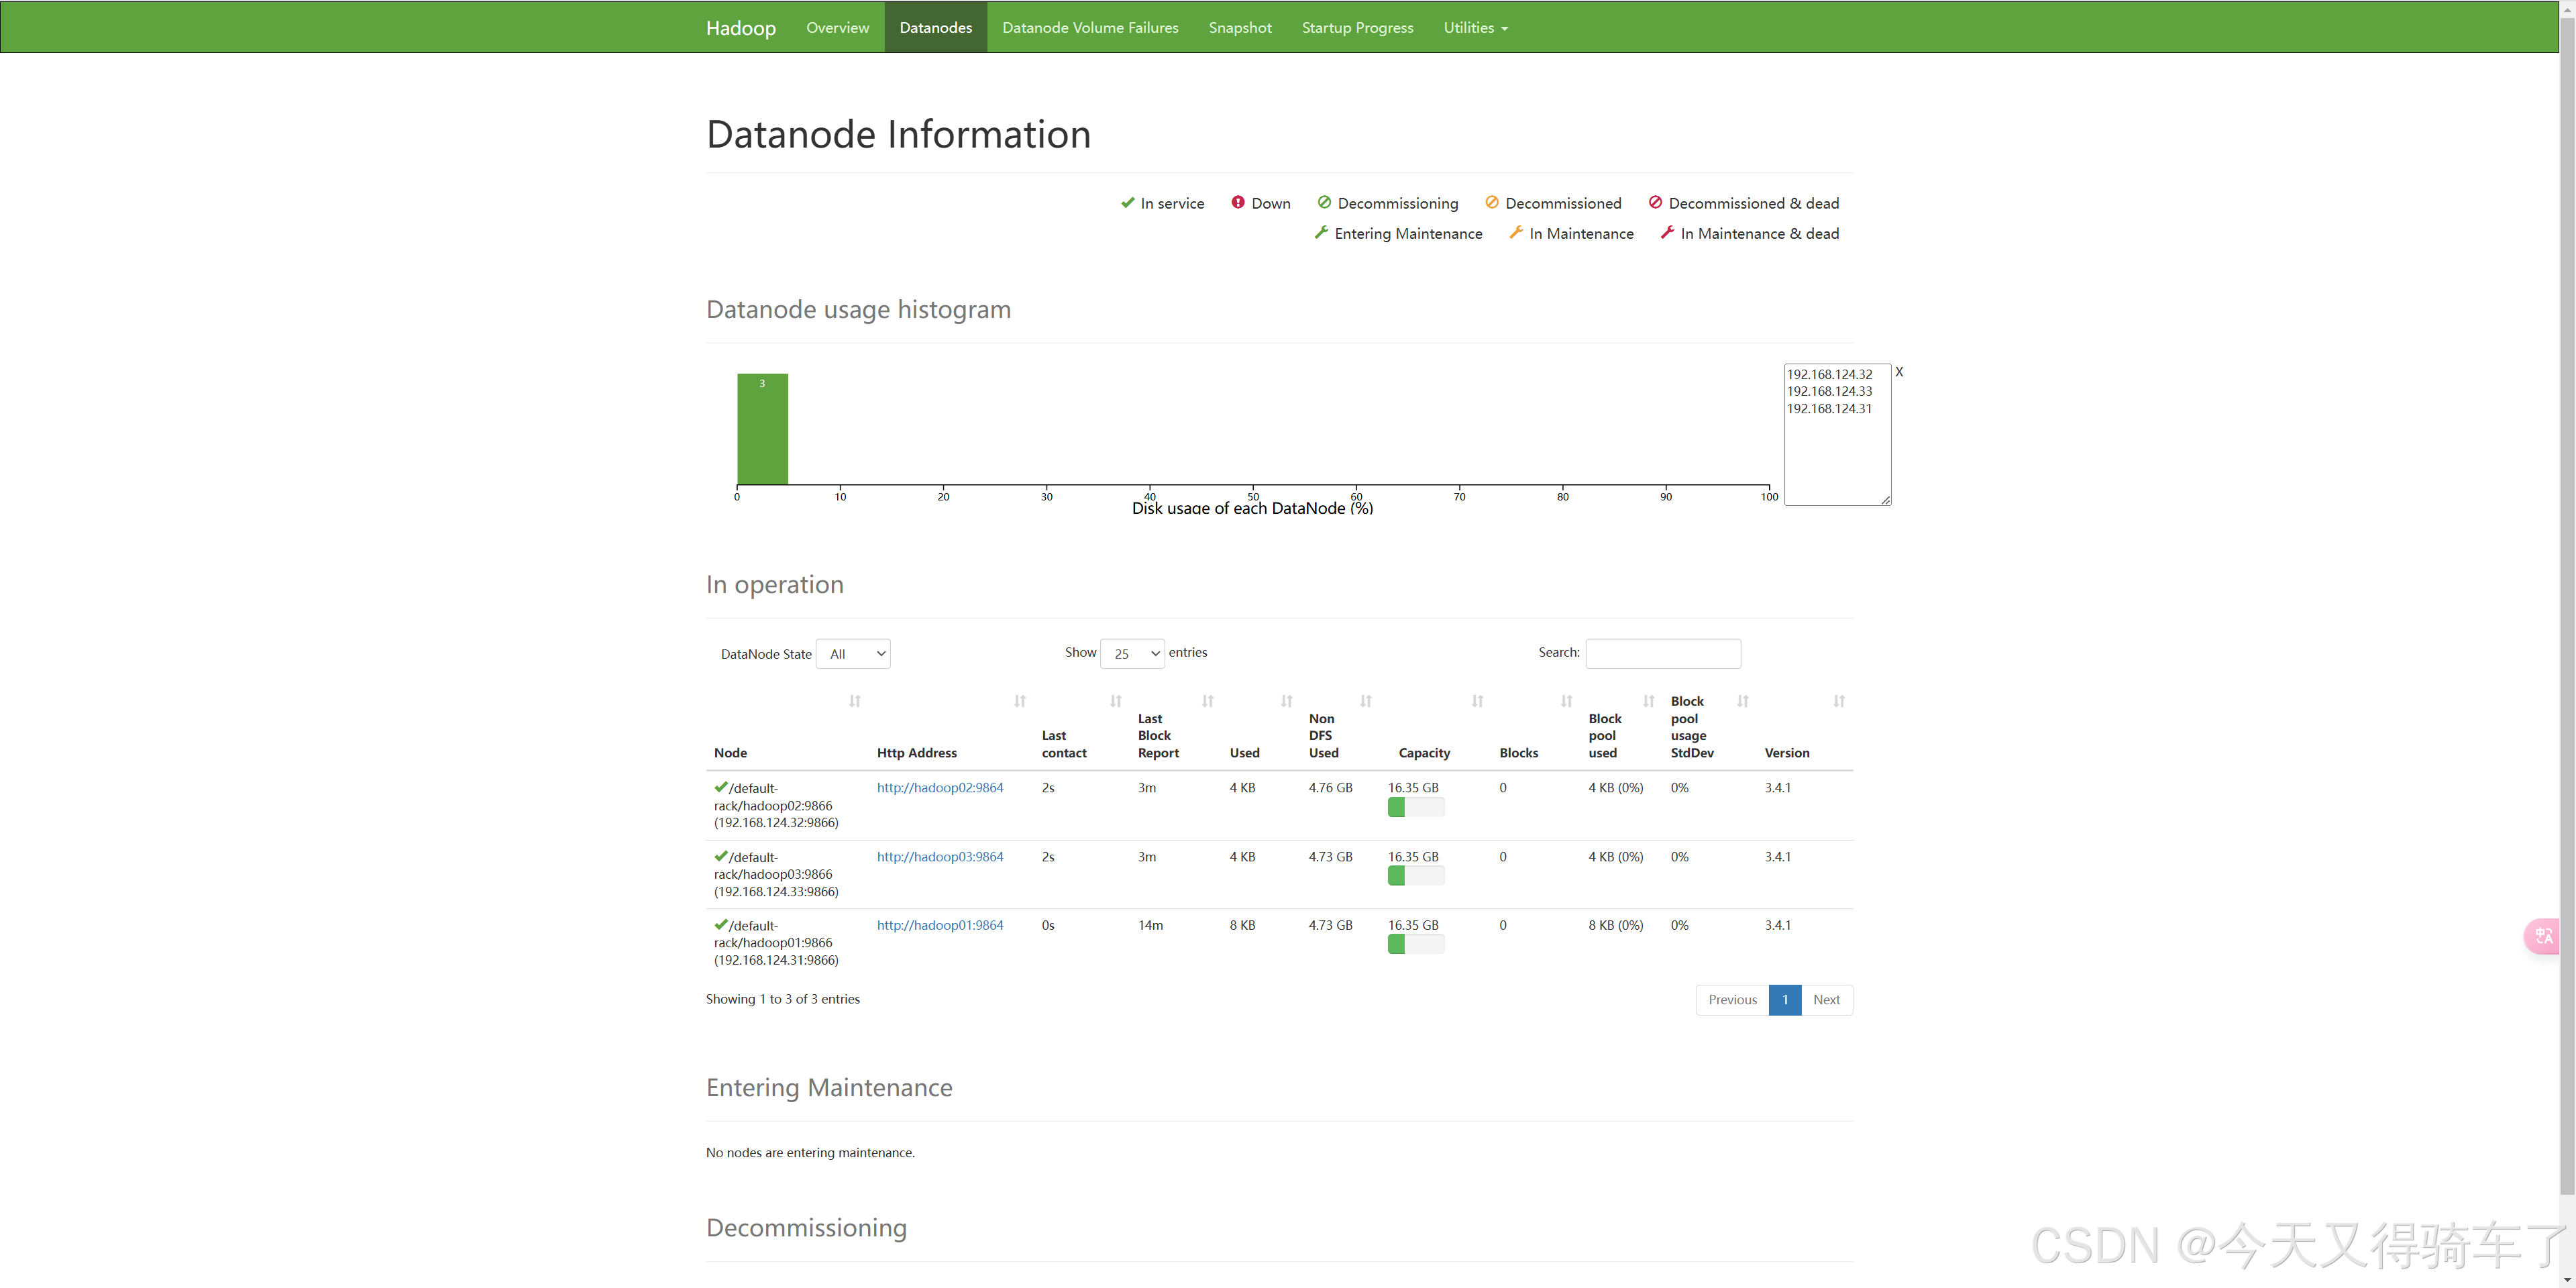
Task: Switch to Datanode Volume Failures tab
Action: (x=1090, y=27)
